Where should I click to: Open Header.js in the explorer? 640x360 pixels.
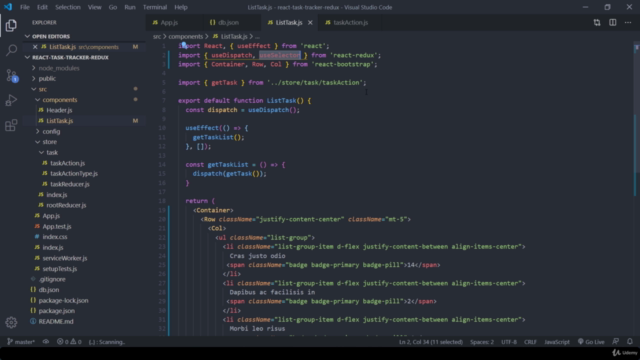pos(59,110)
